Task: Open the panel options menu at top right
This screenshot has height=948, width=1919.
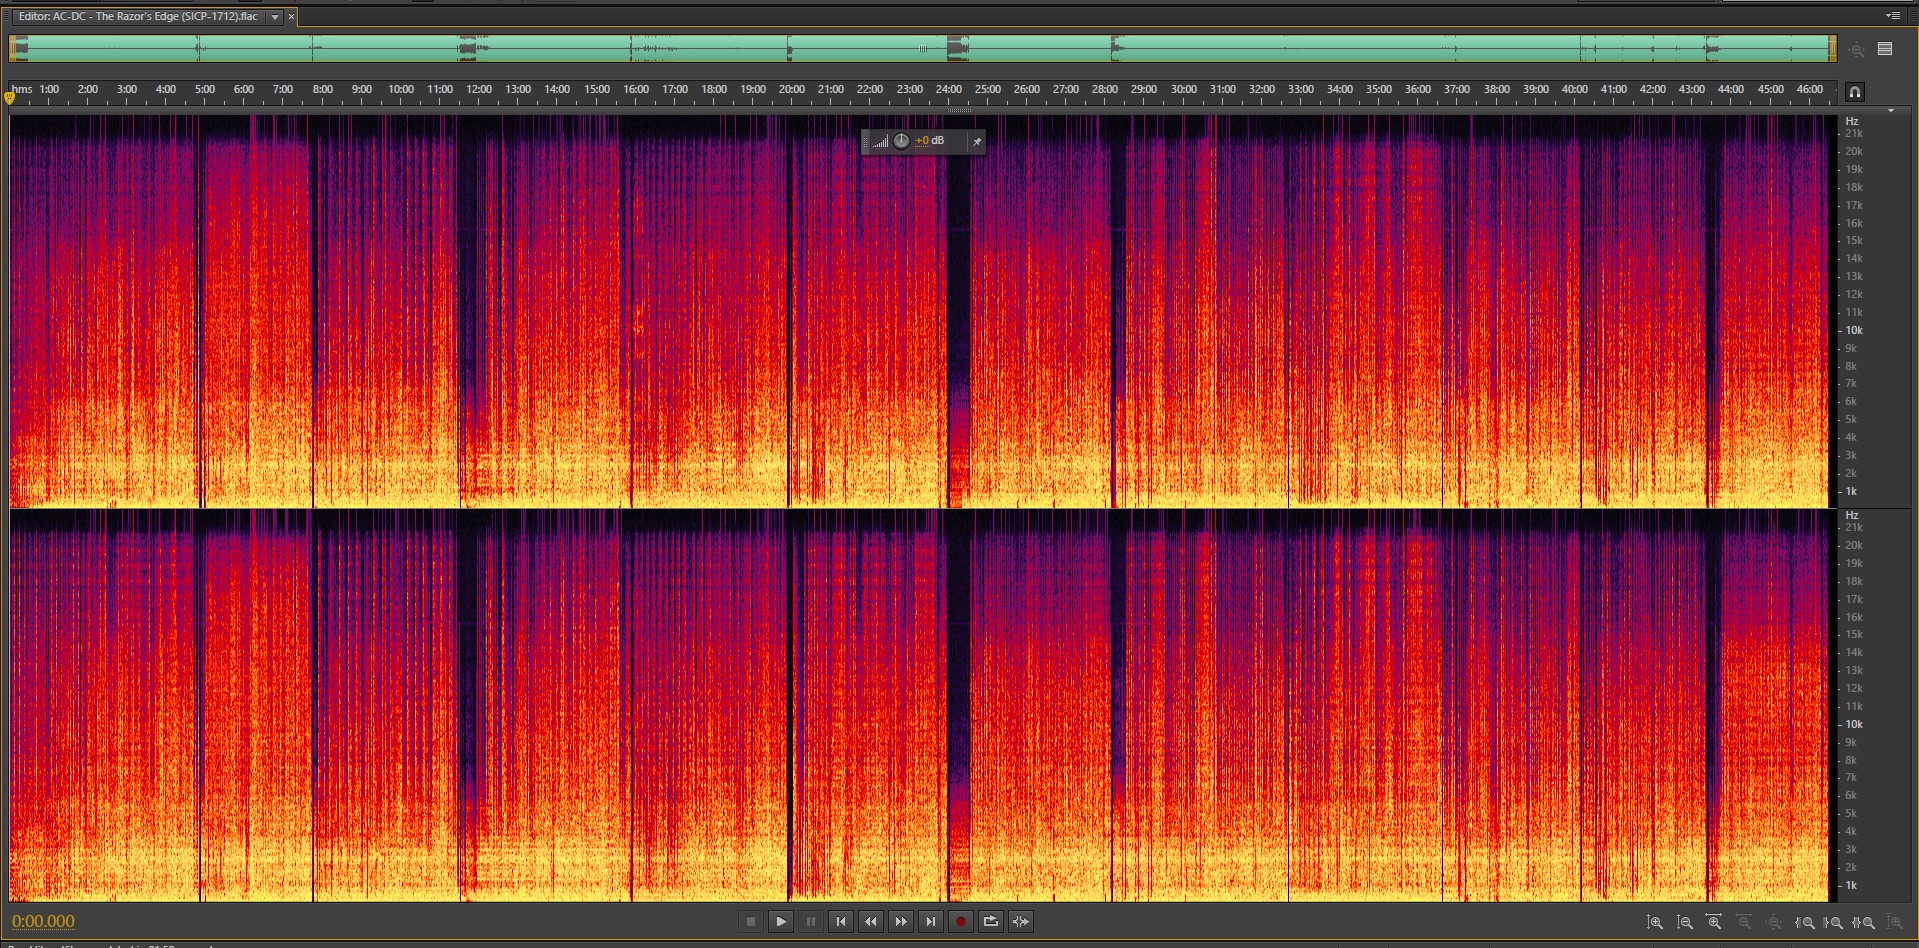Action: (x=1892, y=16)
